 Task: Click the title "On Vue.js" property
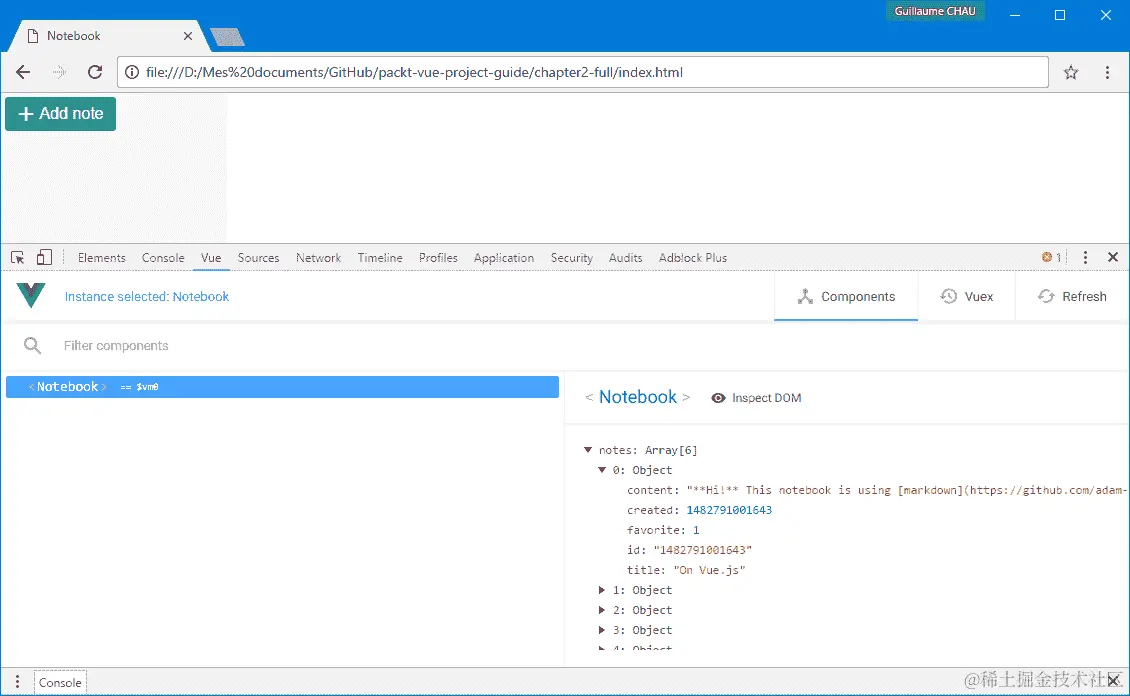coord(686,570)
